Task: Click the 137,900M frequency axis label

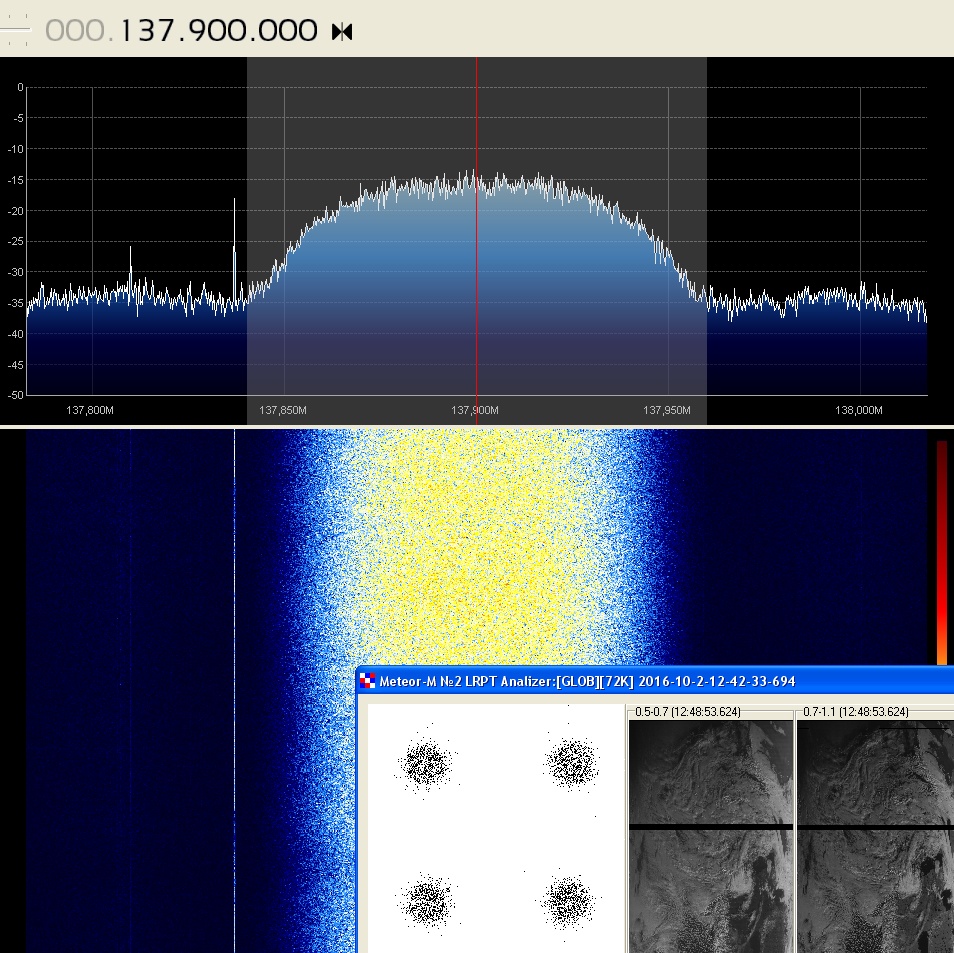Action: (x=475, y=410)
